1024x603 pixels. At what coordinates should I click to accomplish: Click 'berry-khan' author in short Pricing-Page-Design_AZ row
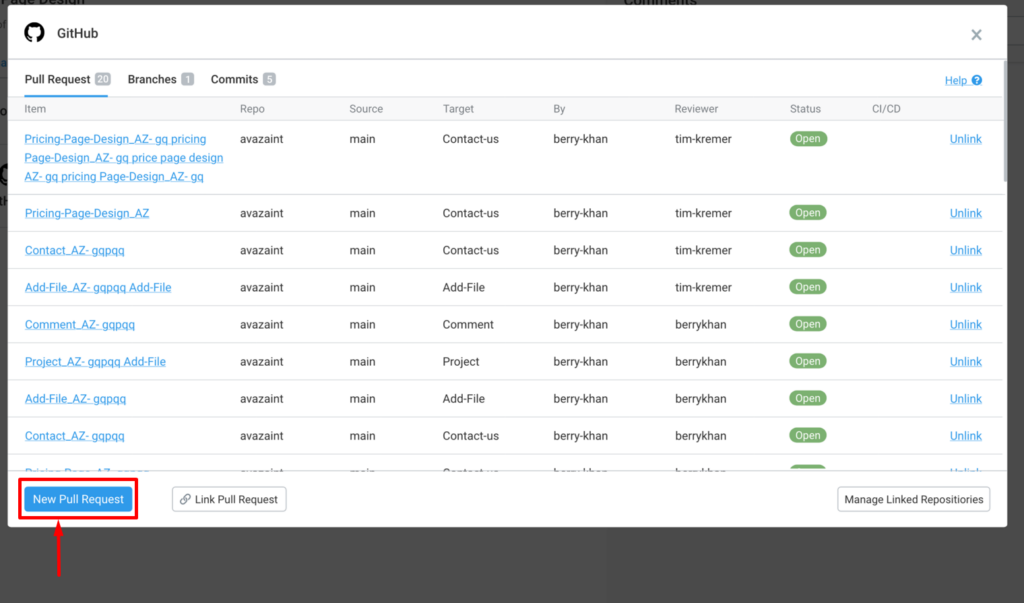pyautogui.click(x=581, y=213)
